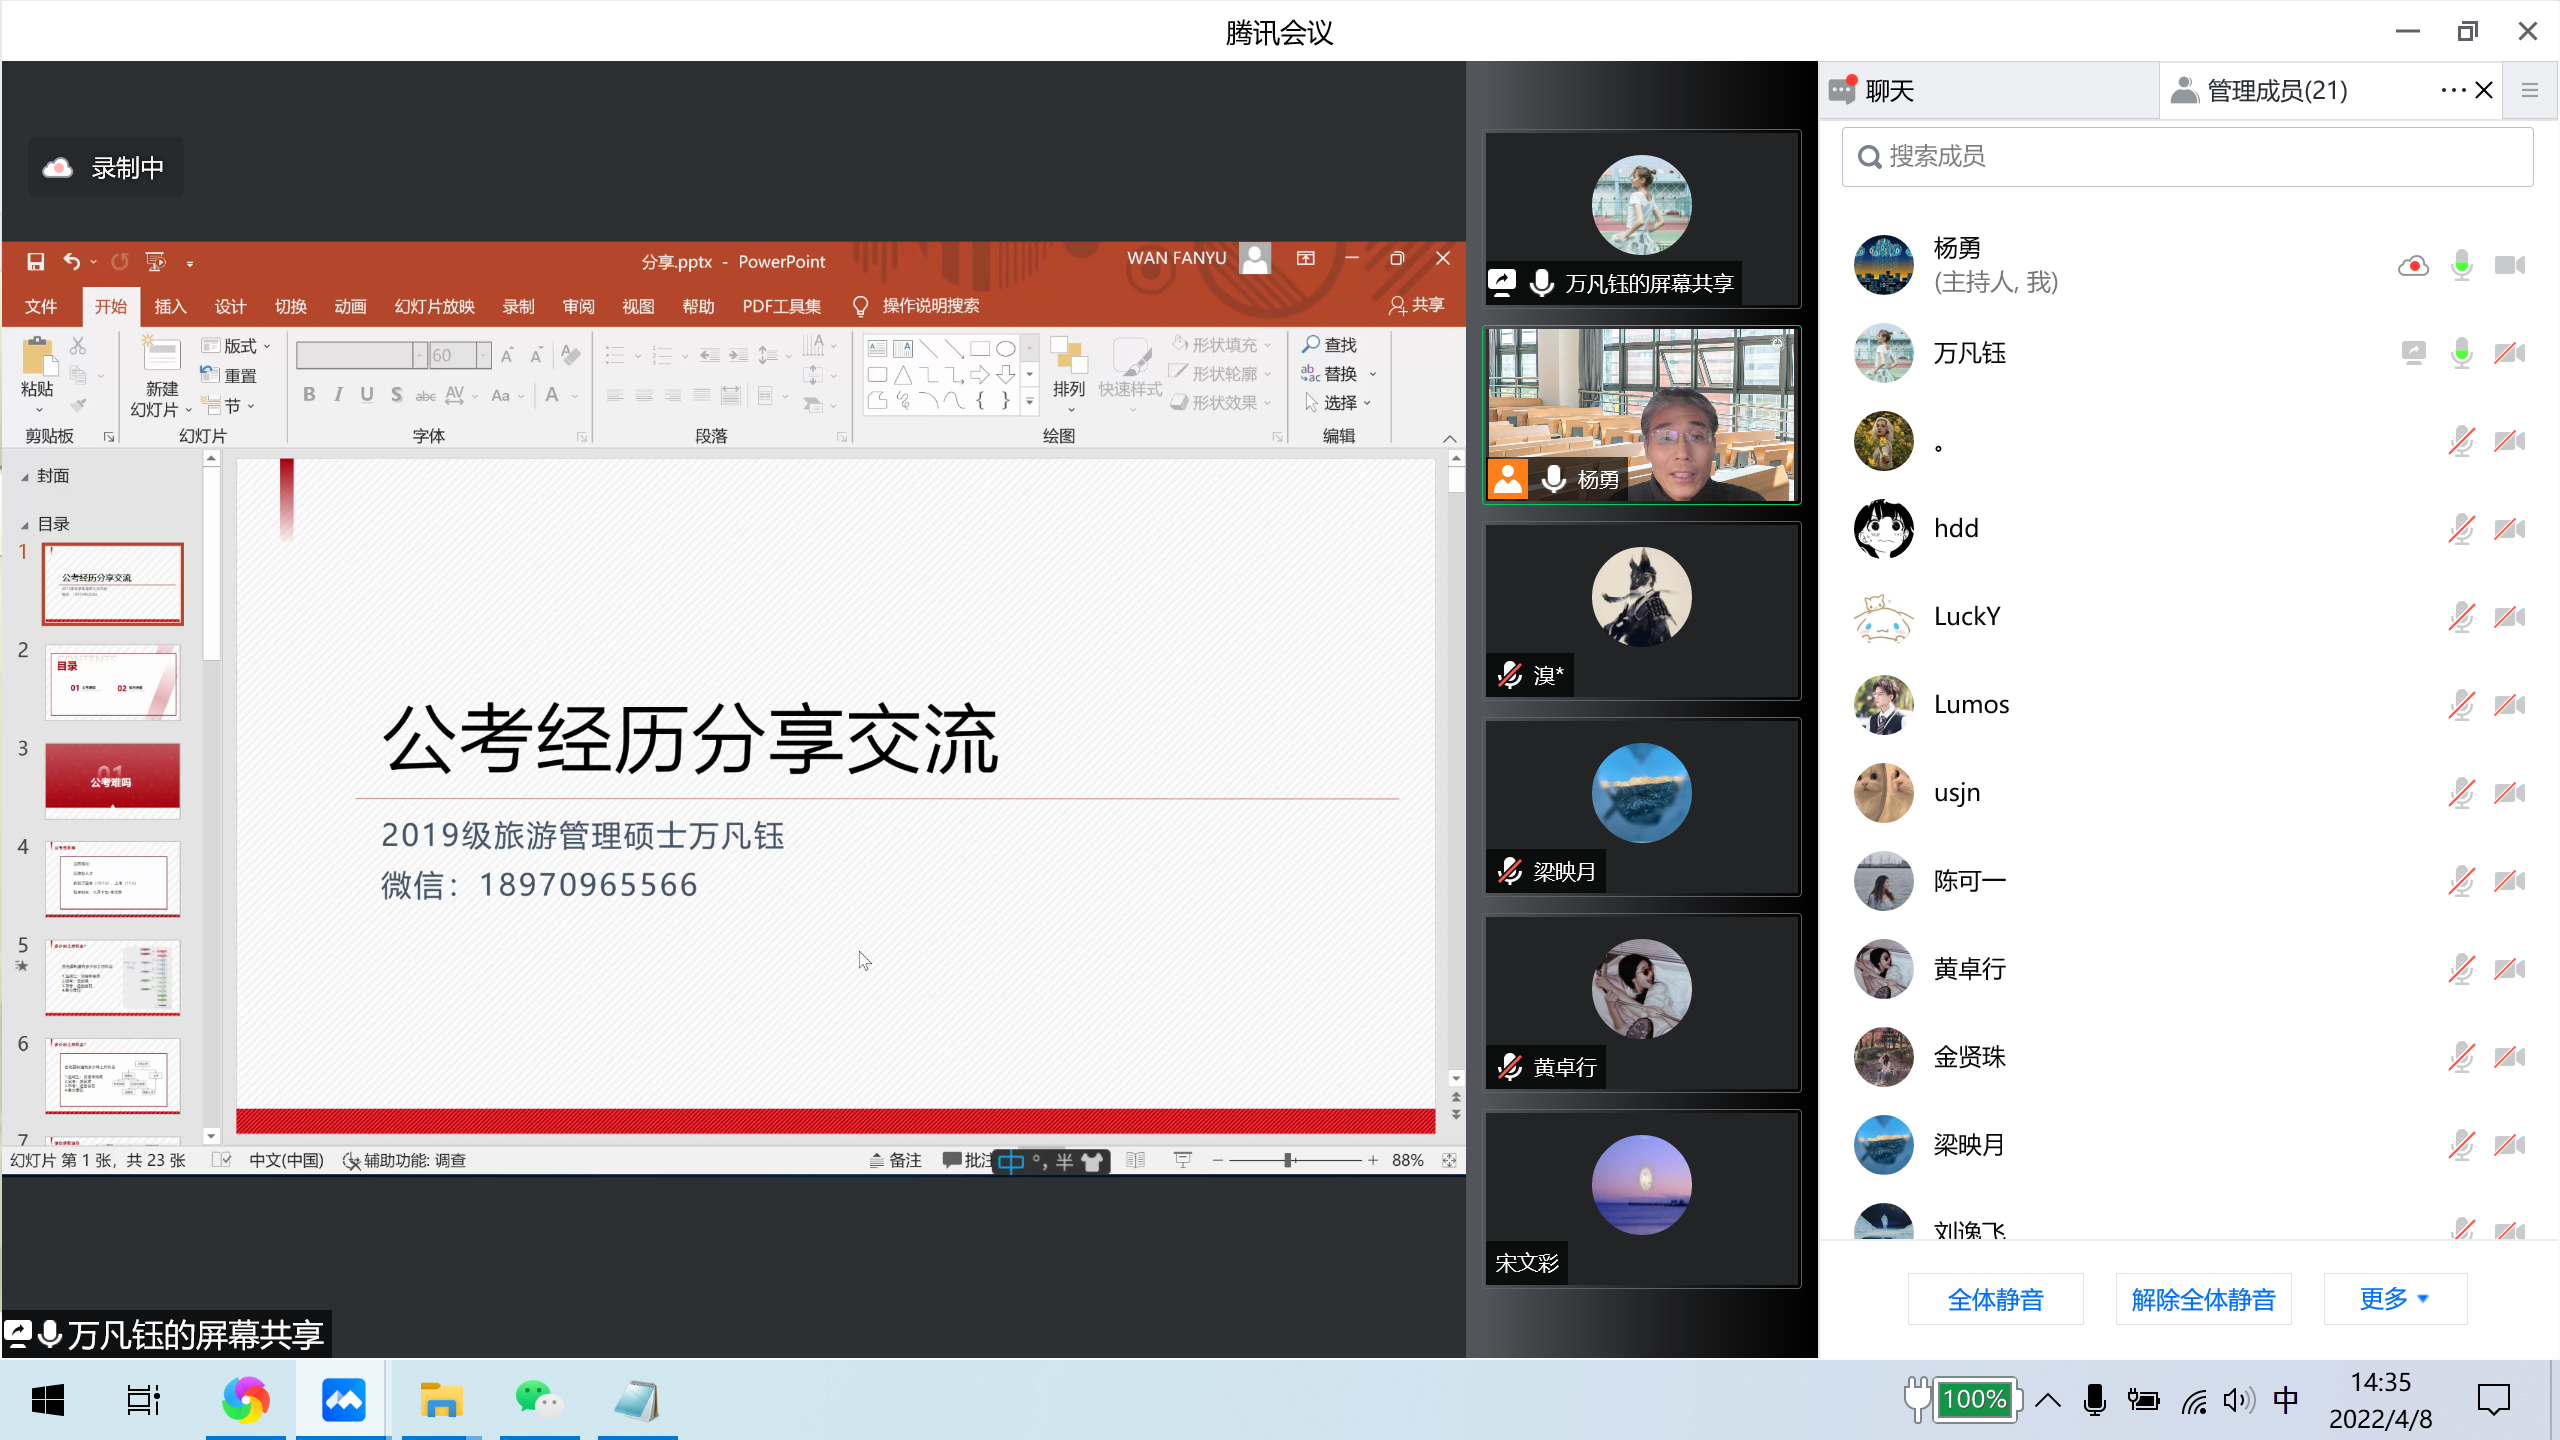Image resolution: width=2560 pixels, height=1440 pixels.
Task: Click the 全体静音 button
Action: [1995, 1299]
